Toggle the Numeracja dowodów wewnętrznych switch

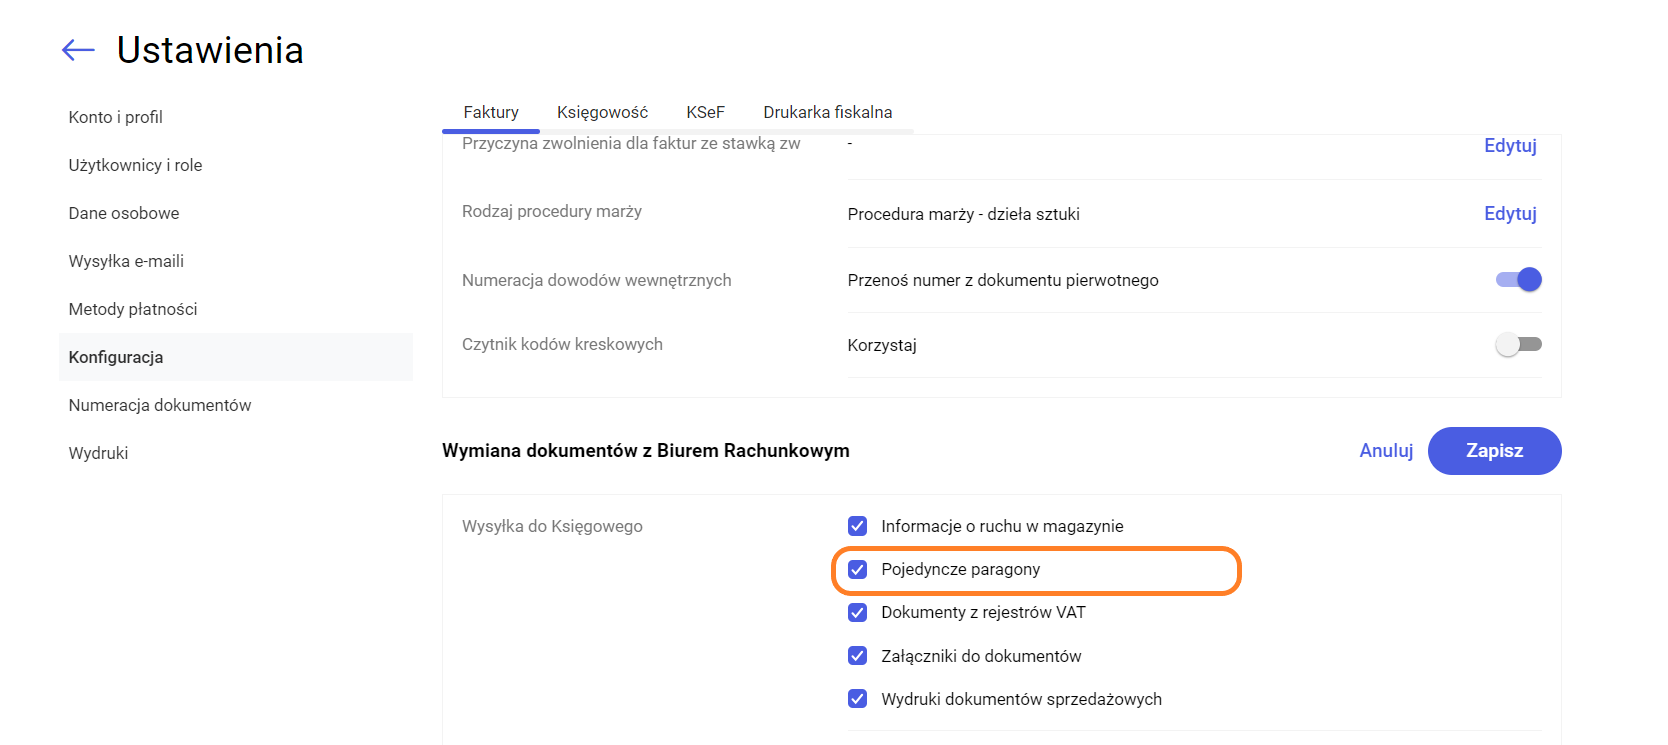pyautogui.click(x=1518, y=280)
